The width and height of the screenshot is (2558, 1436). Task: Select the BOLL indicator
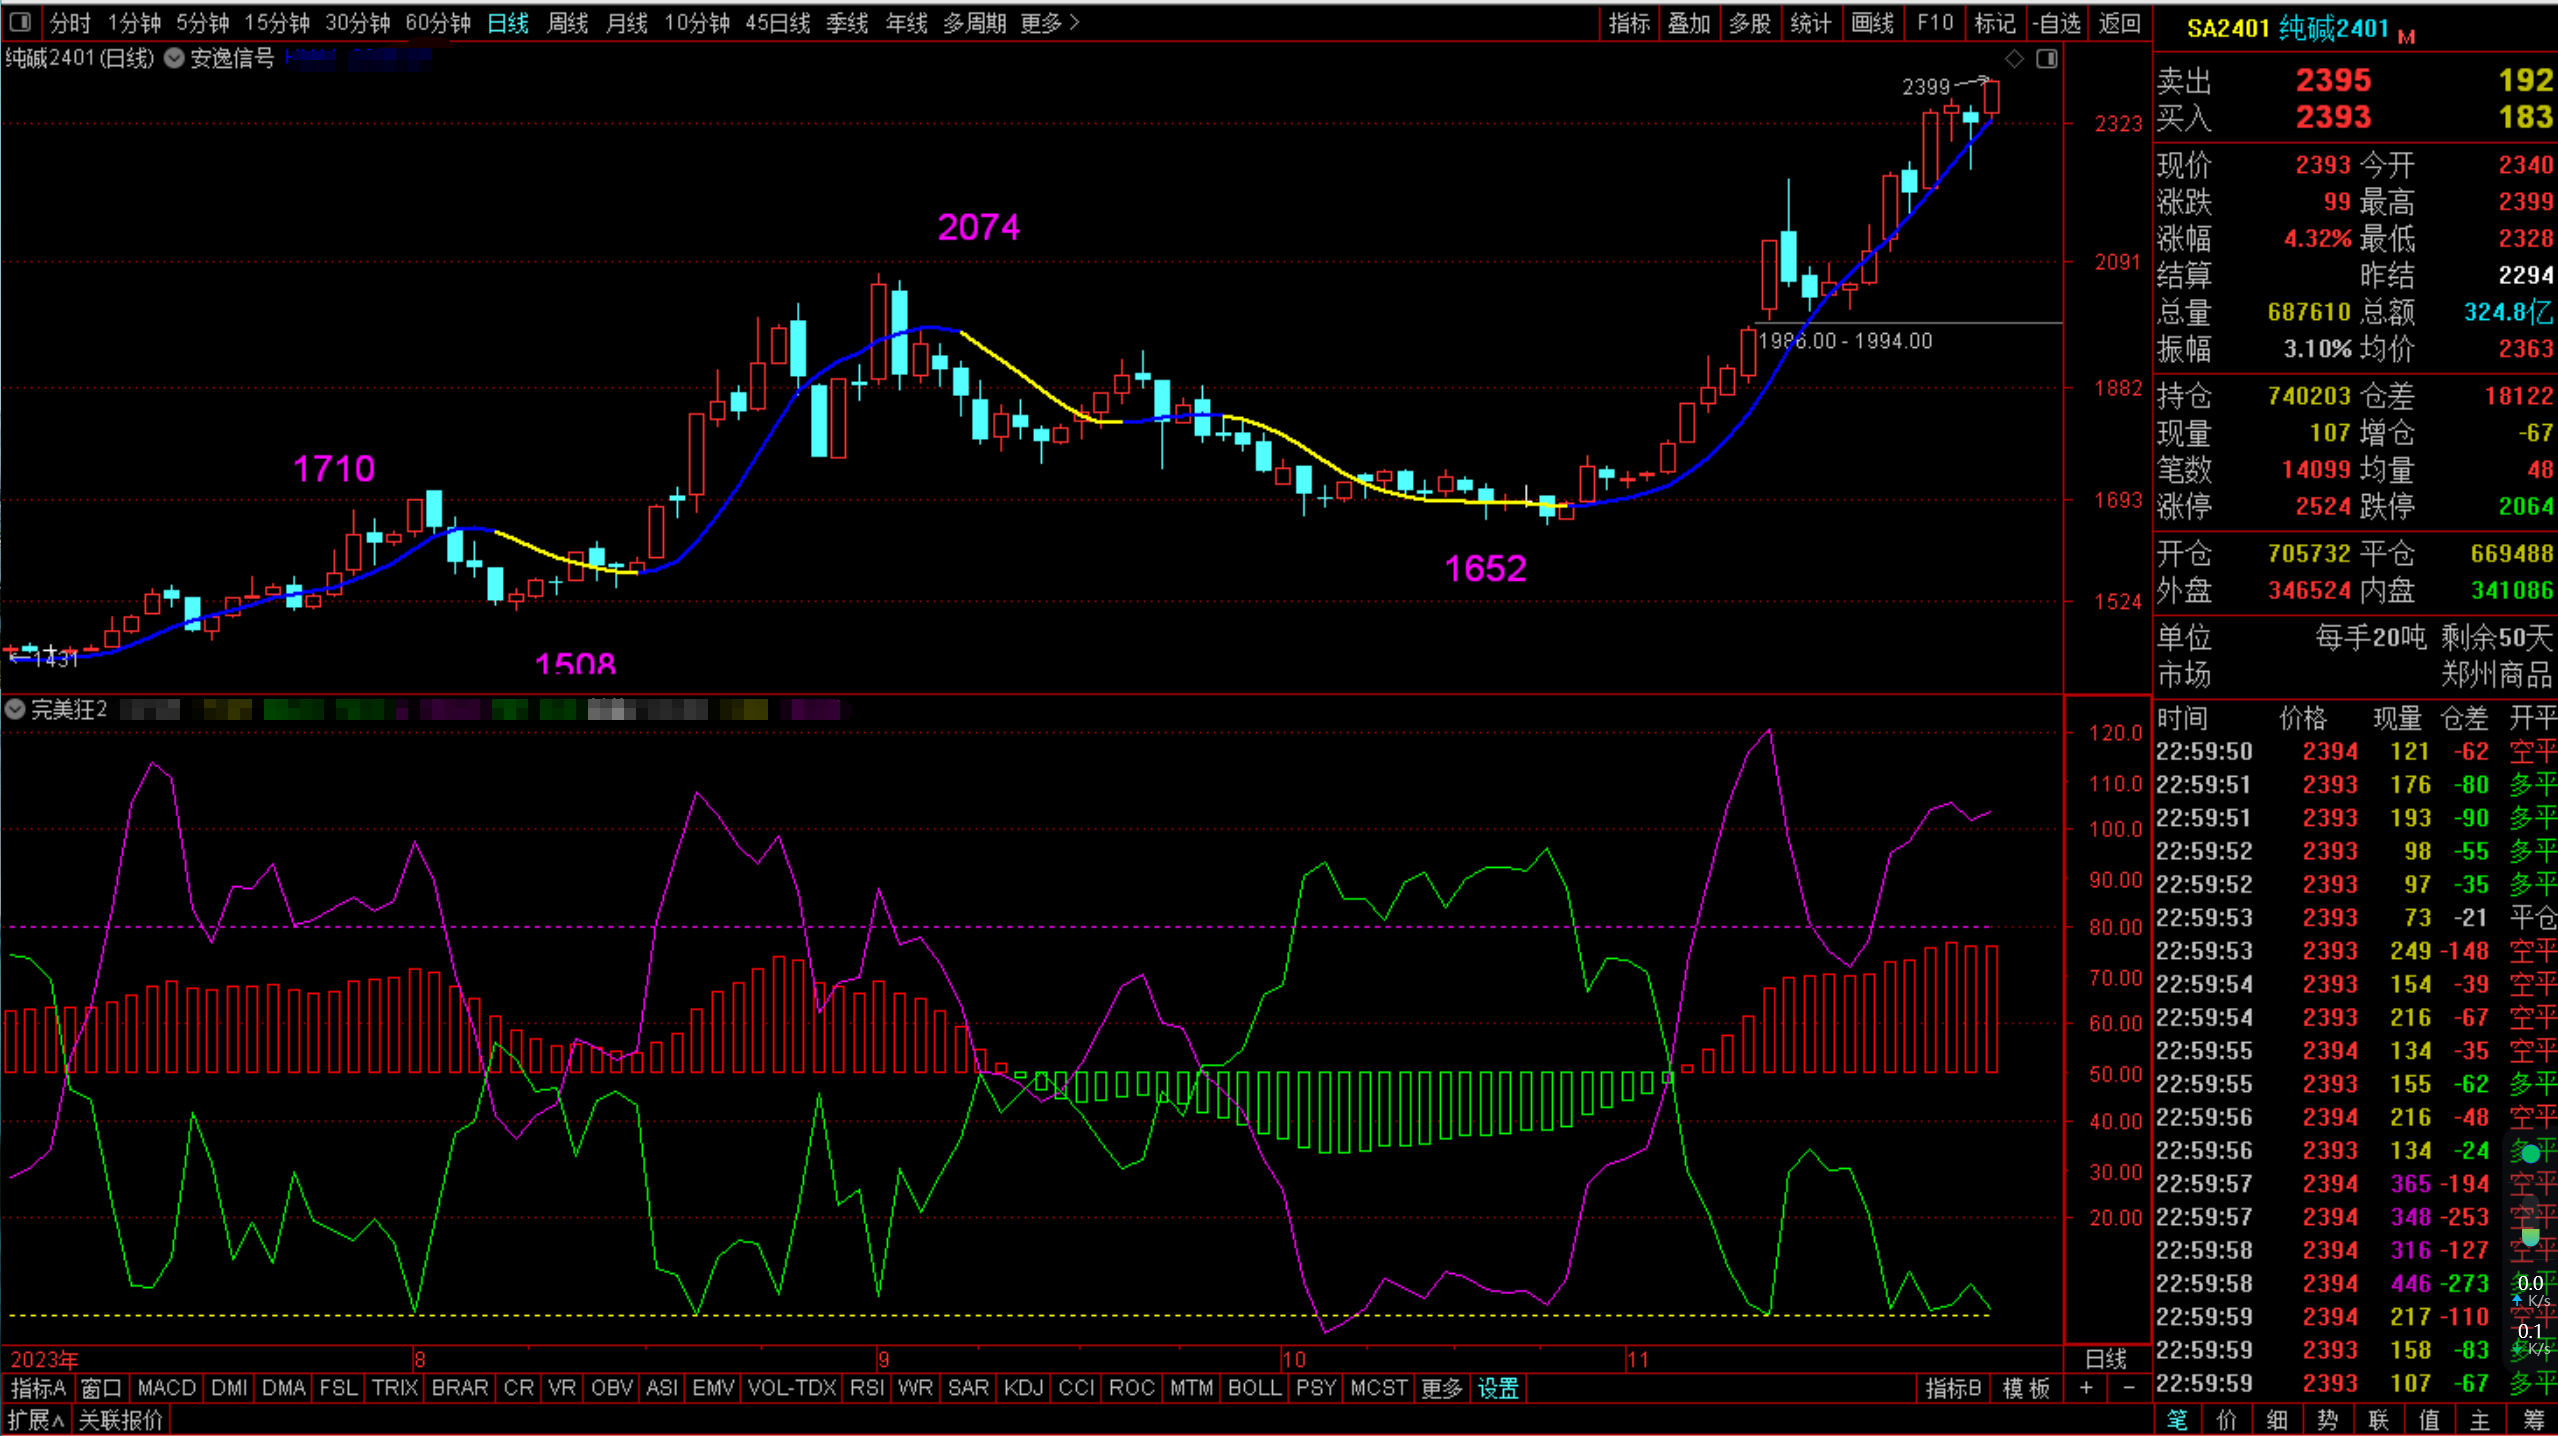coord(1253,1388)
